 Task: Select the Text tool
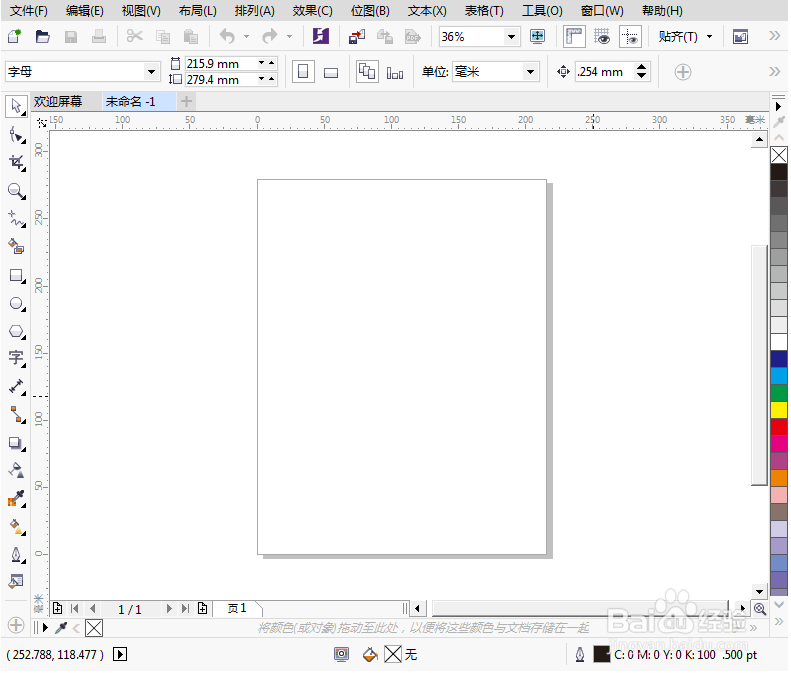16,358
